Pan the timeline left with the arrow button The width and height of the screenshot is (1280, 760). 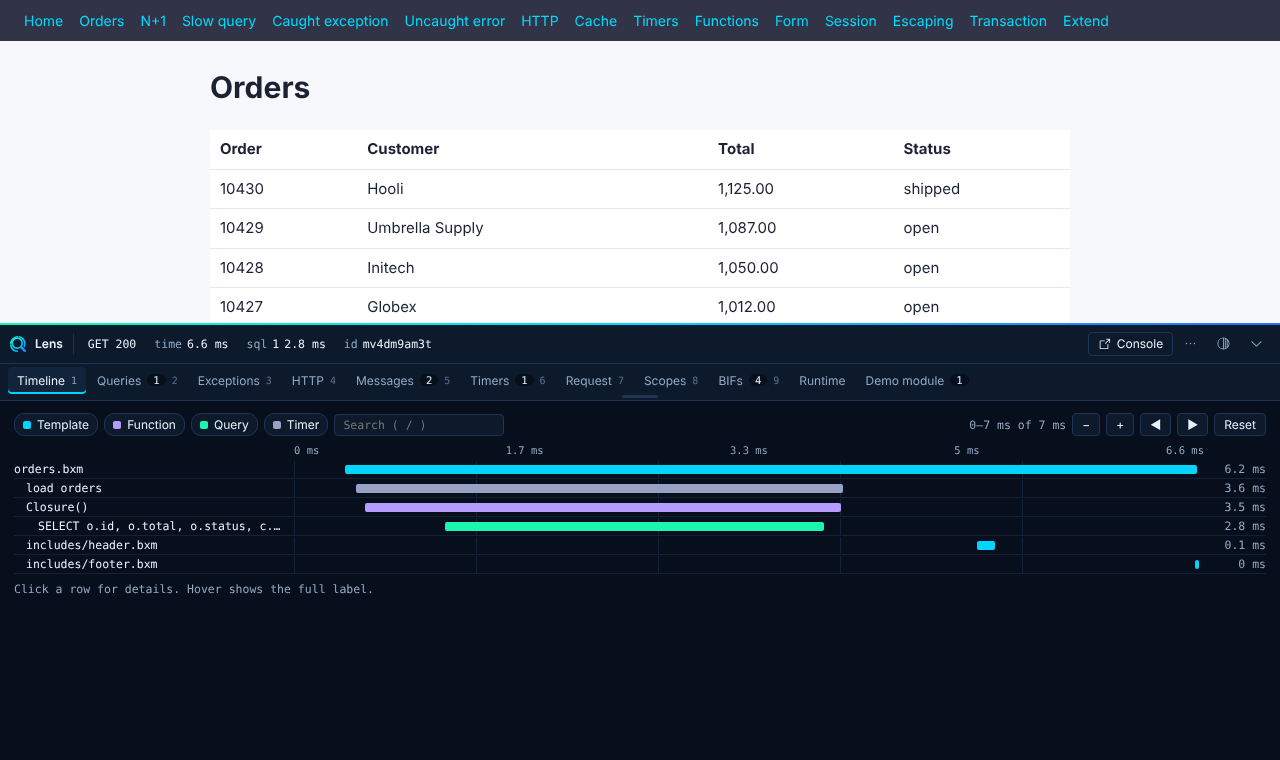click(x=1155, y=425)
